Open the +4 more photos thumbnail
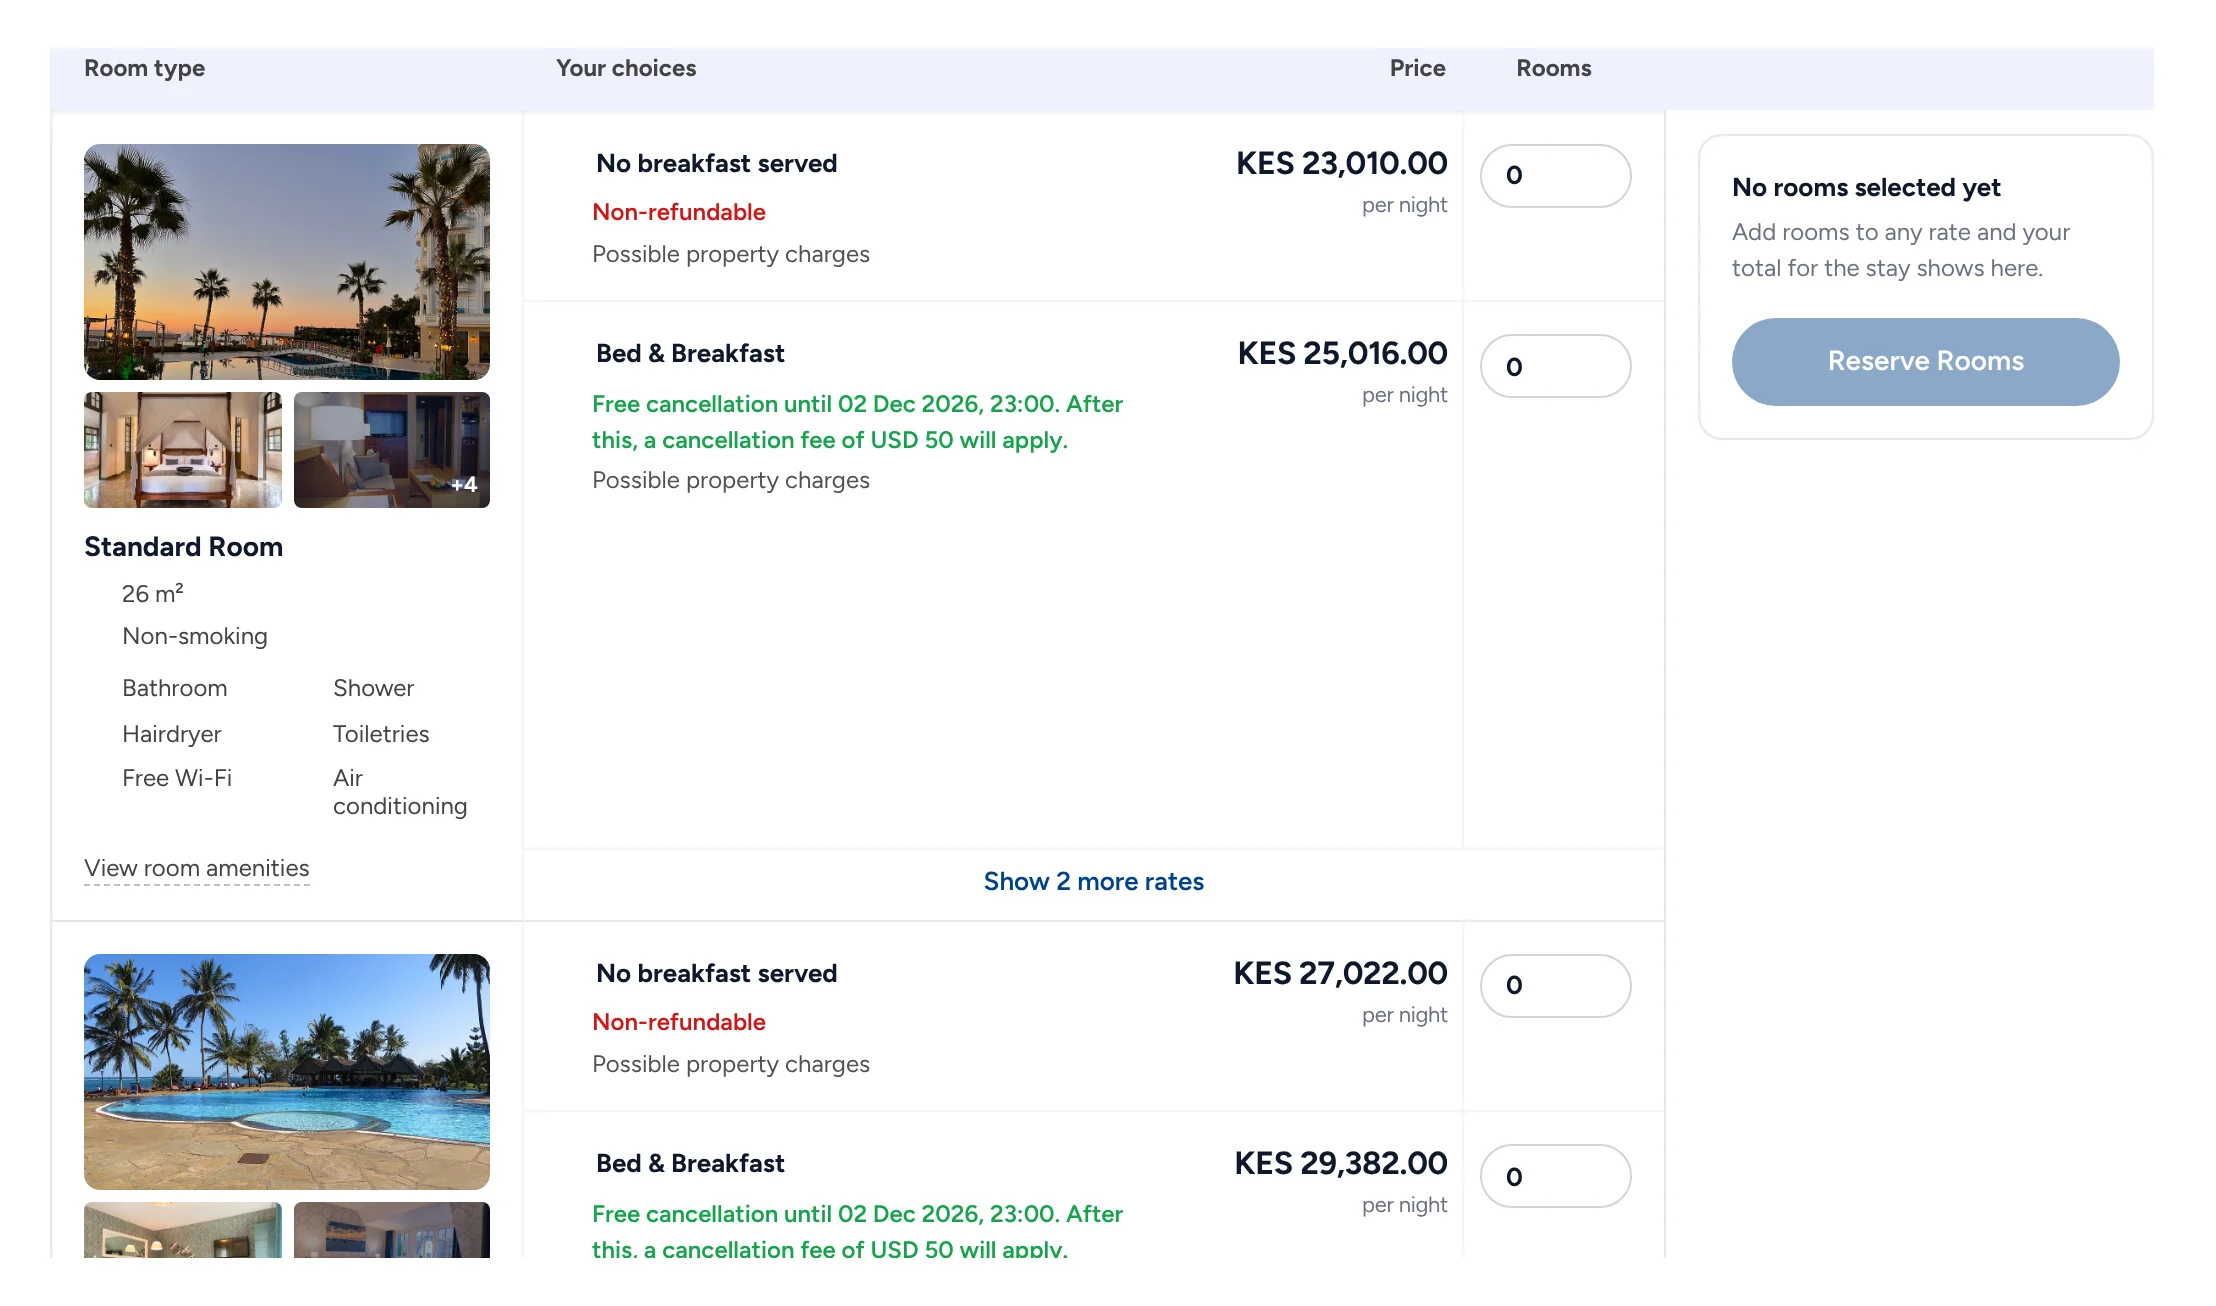The width and height of the screenshot is (2216, 1306). (392, 450)
